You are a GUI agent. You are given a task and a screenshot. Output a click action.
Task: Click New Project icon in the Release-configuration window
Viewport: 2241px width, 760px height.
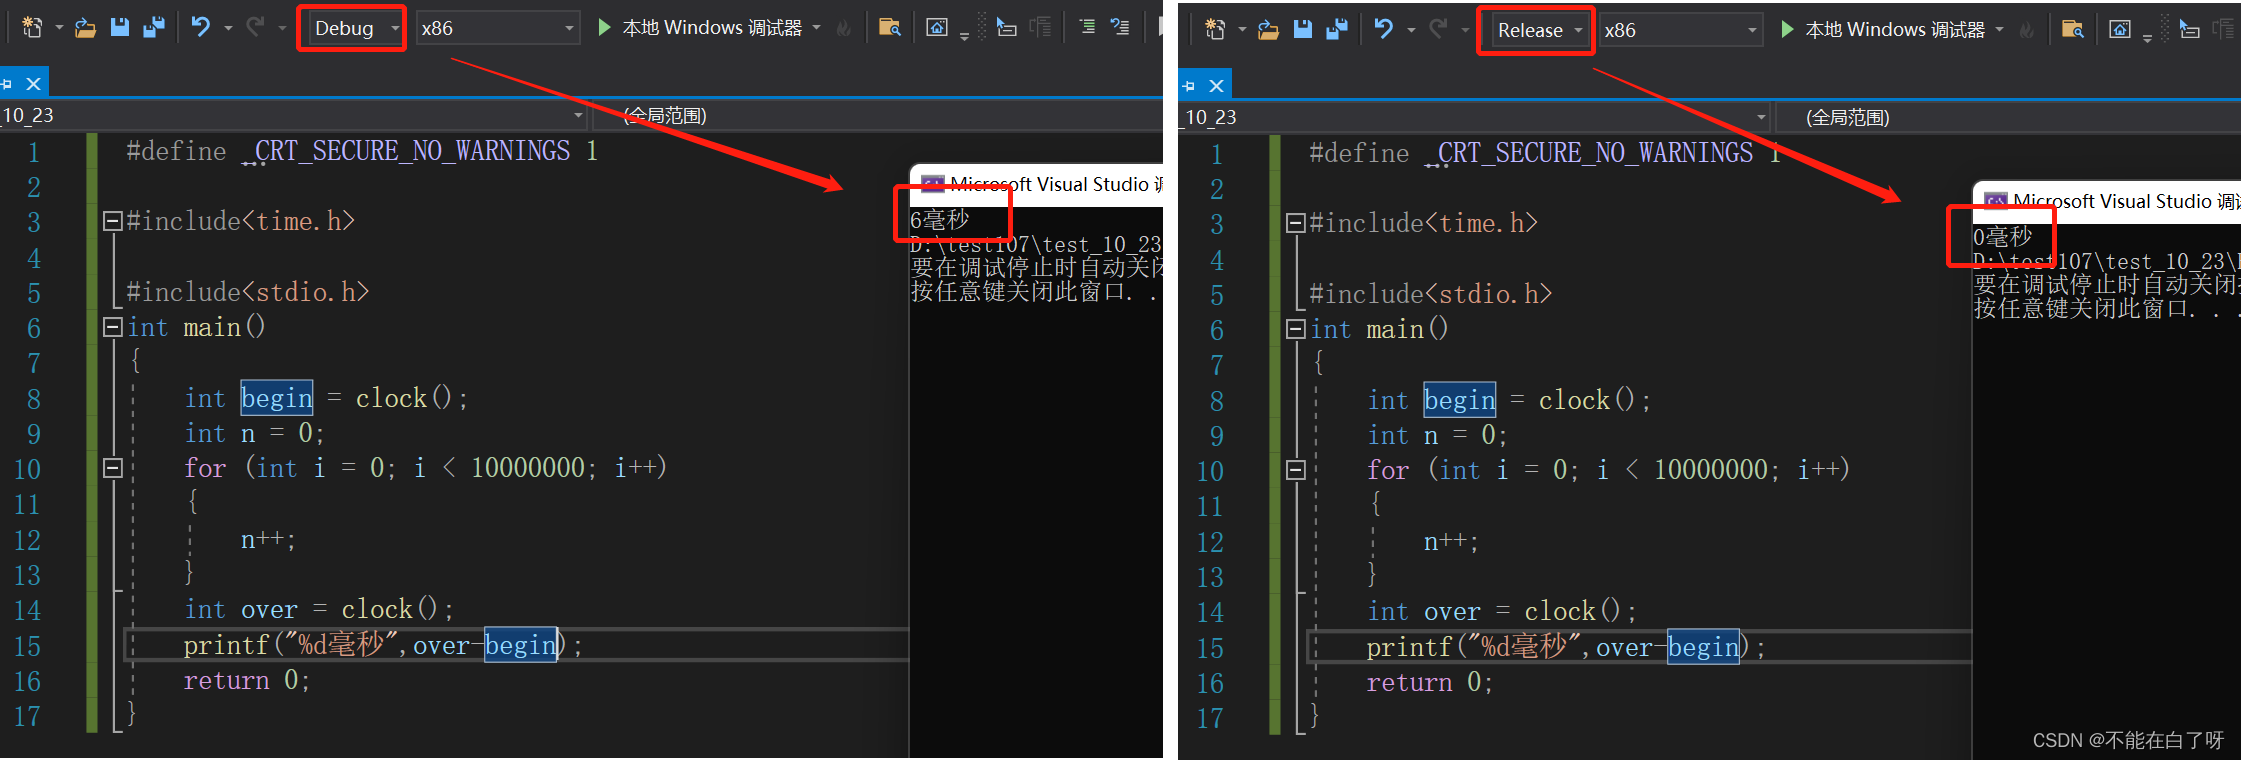(1215, 30)
